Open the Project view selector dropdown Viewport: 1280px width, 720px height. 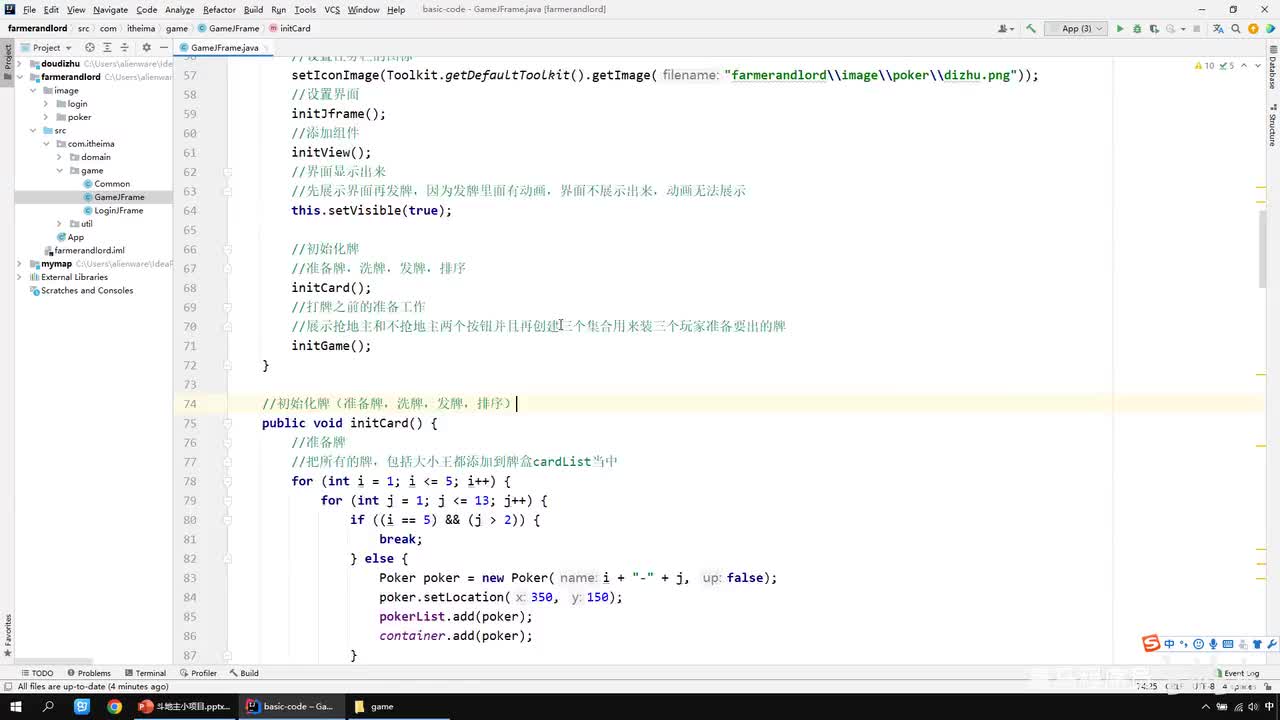point(45,47)
